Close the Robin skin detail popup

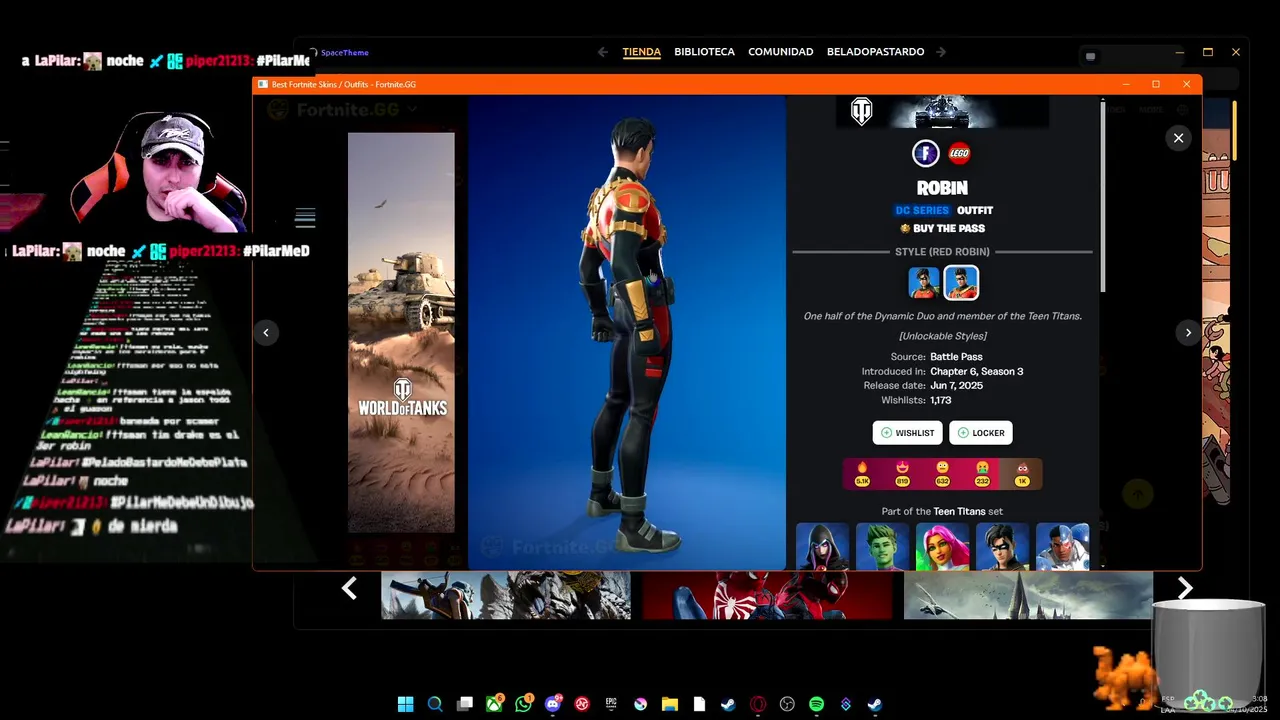pos(1178,138)
